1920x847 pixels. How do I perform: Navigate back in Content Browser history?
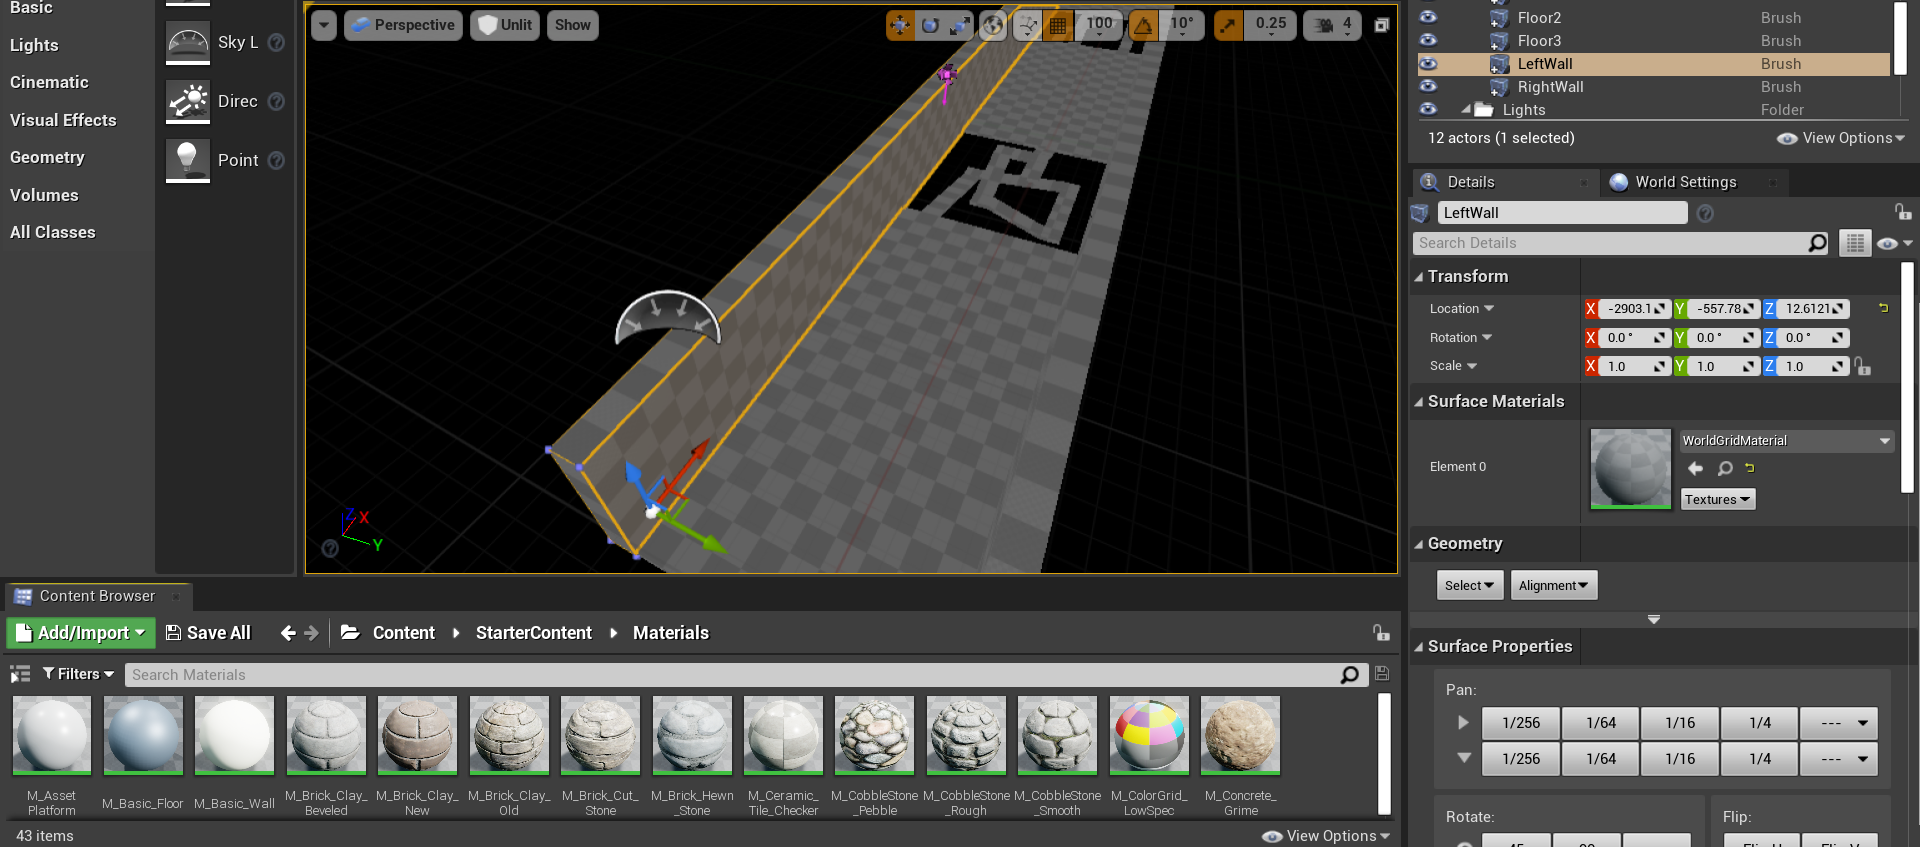[288, 633]
